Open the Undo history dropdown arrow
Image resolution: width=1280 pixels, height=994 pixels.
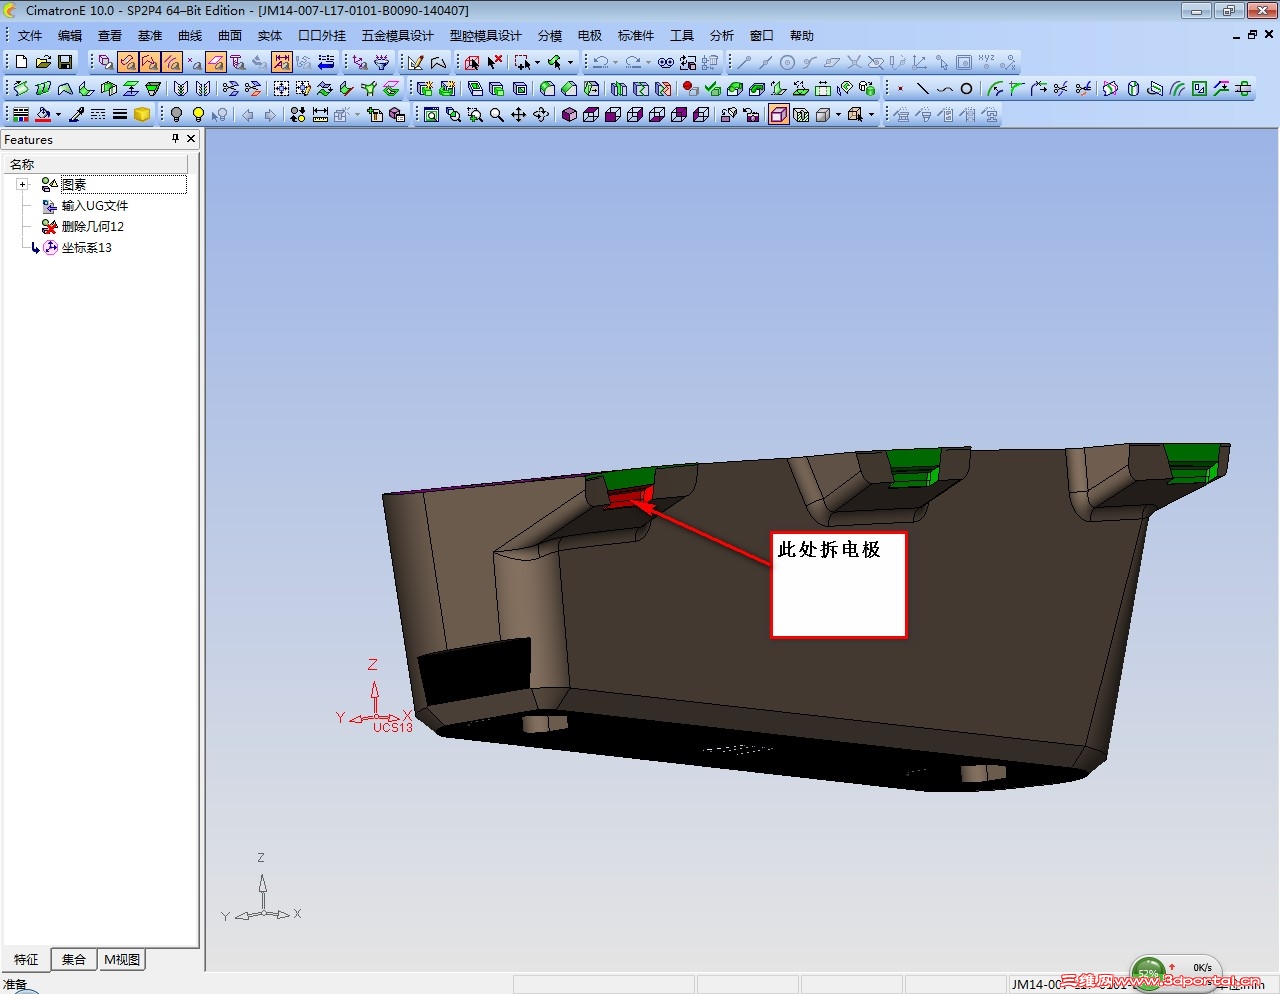click(615, 62)
